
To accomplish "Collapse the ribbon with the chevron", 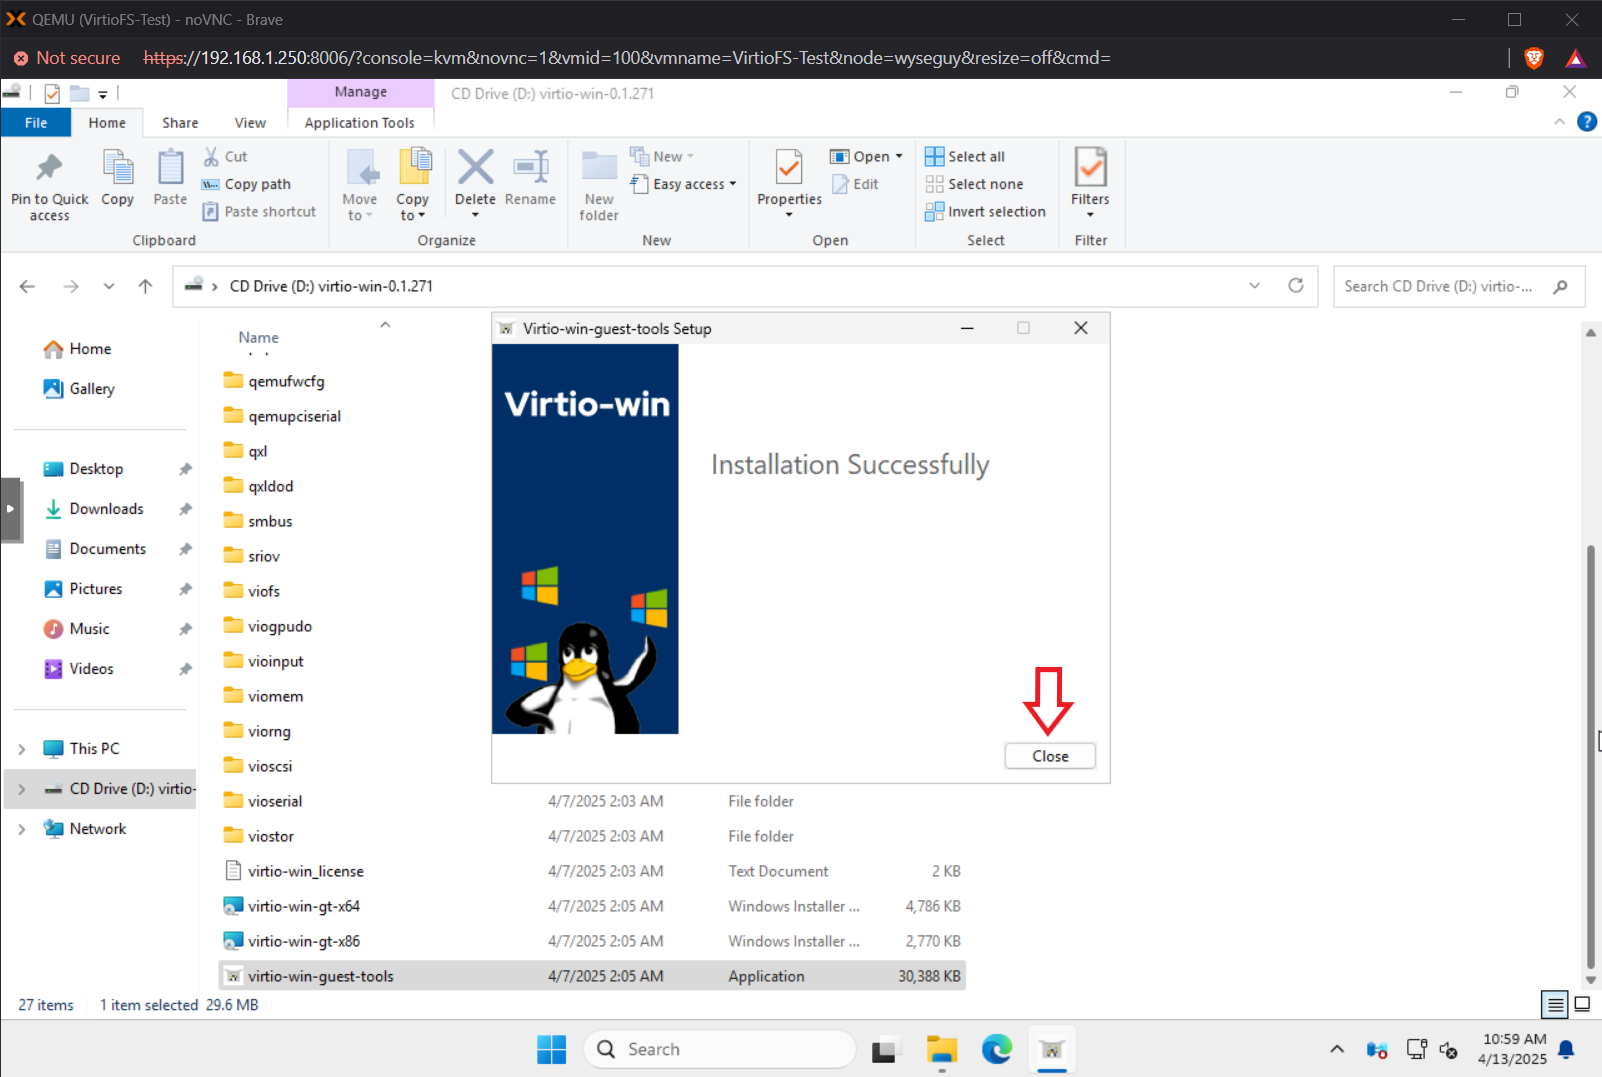I will click(1559, 122).
